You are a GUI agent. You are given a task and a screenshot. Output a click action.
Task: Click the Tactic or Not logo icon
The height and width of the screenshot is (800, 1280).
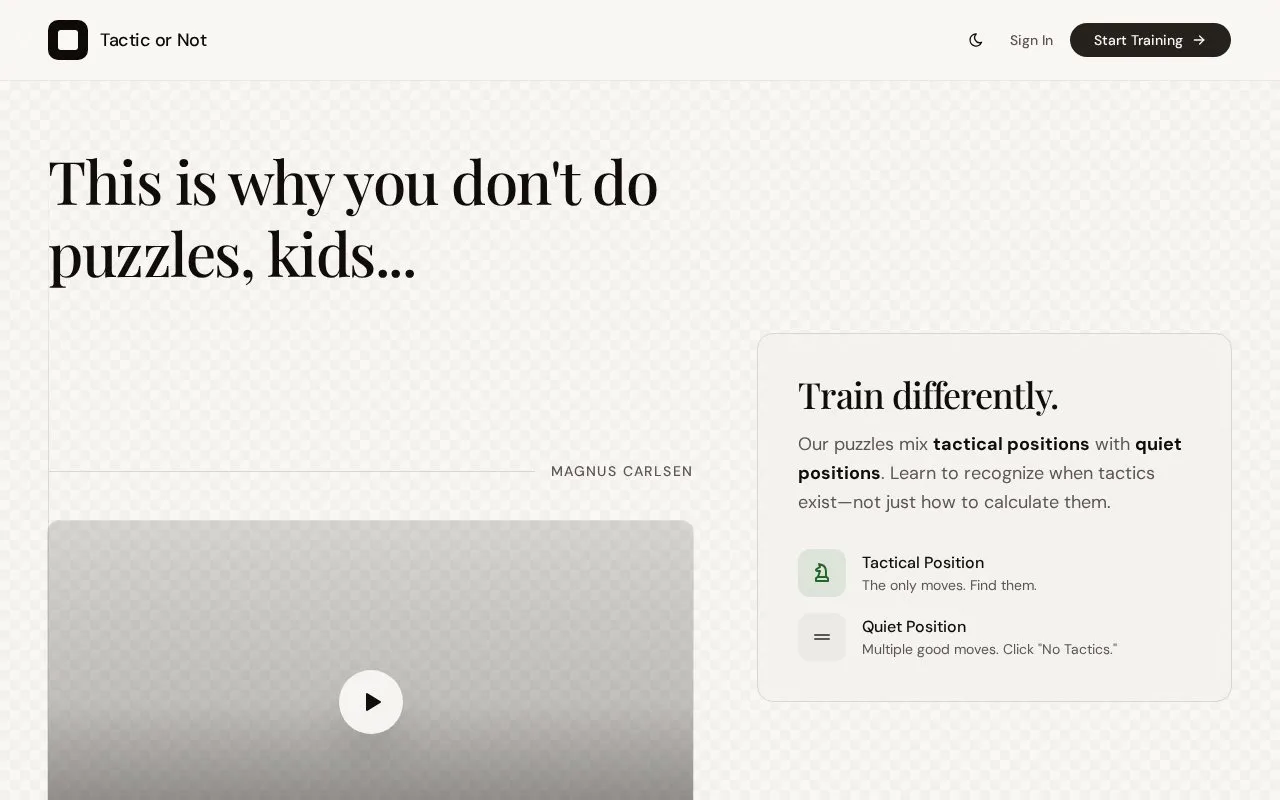[x=68, y=40]
